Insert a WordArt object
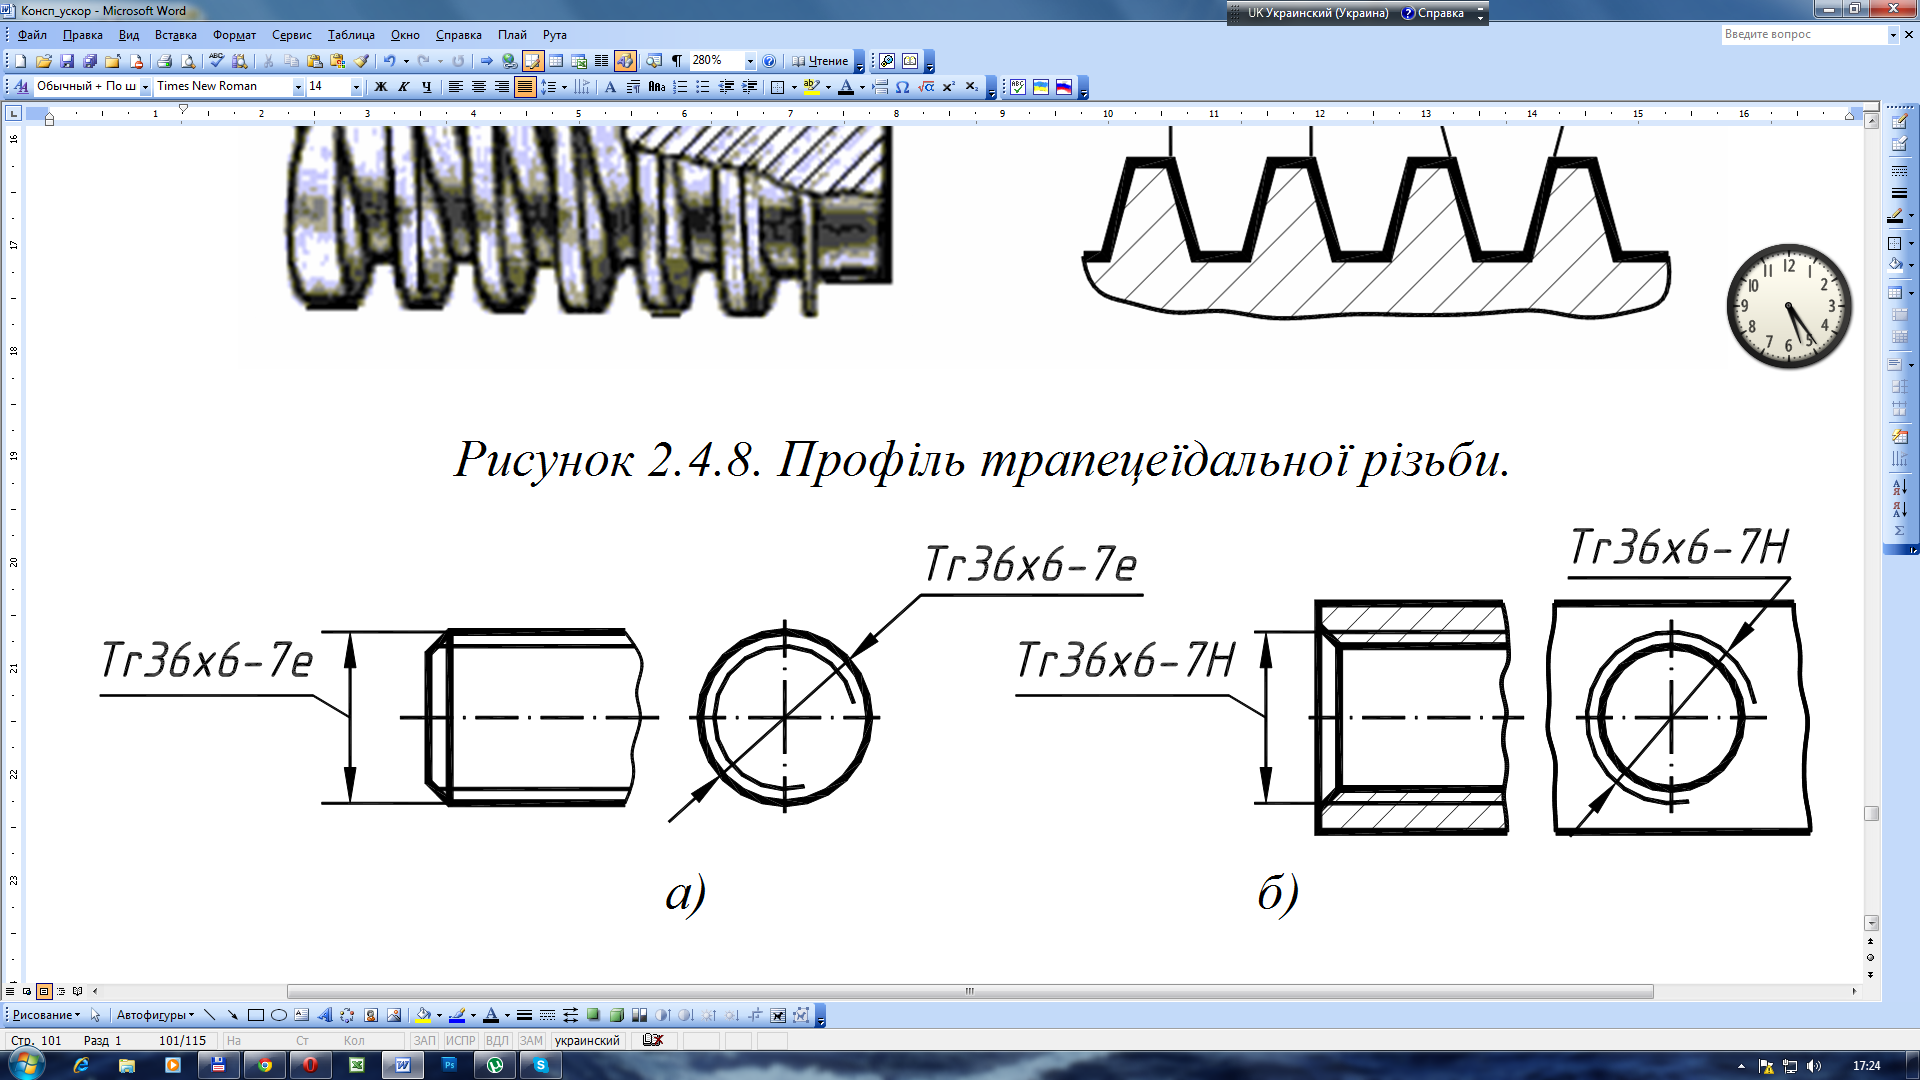The width and height of the screenshot is (1920, 1080). [x=324, y=1015]
